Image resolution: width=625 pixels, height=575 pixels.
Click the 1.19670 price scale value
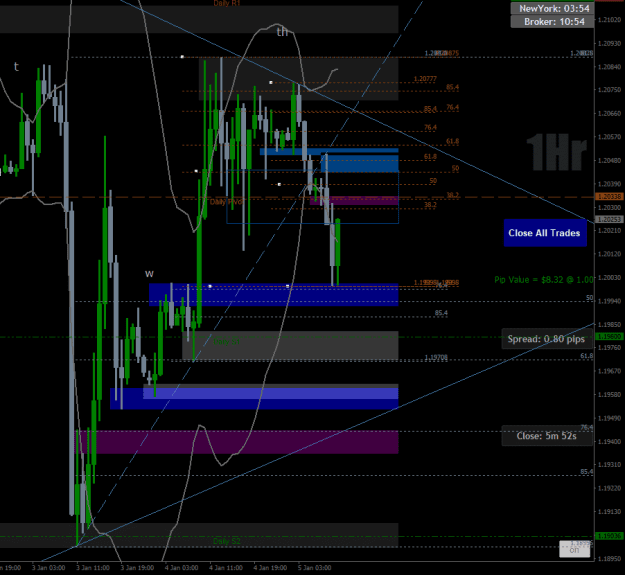(x=609, y=371)
